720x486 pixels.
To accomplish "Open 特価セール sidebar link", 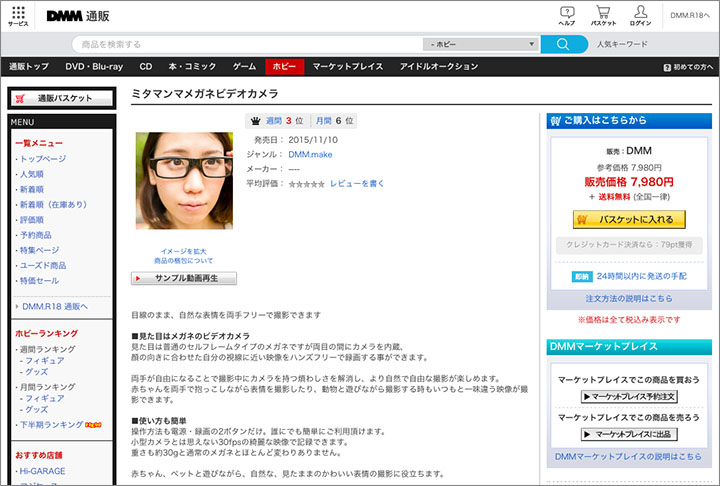I will (39, 281).
